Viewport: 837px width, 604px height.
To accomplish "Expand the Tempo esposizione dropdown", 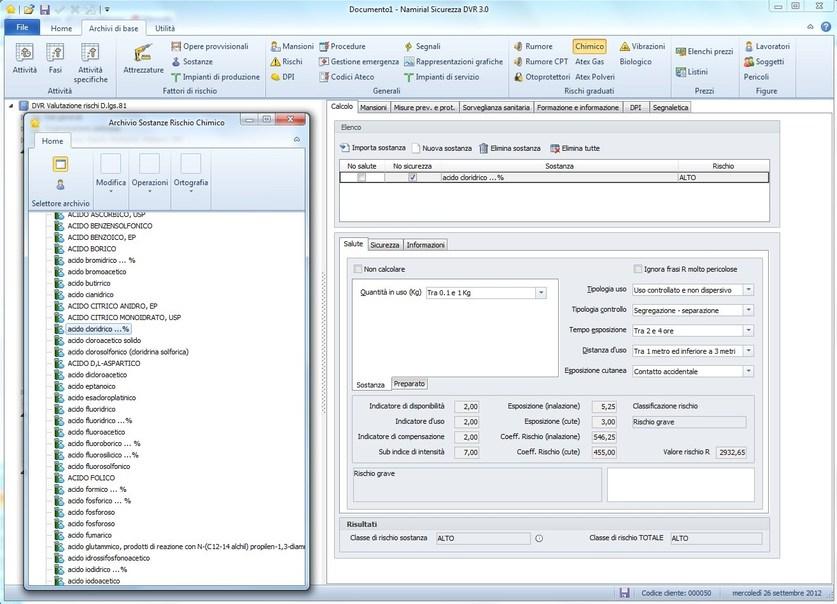I will [748, 330].
